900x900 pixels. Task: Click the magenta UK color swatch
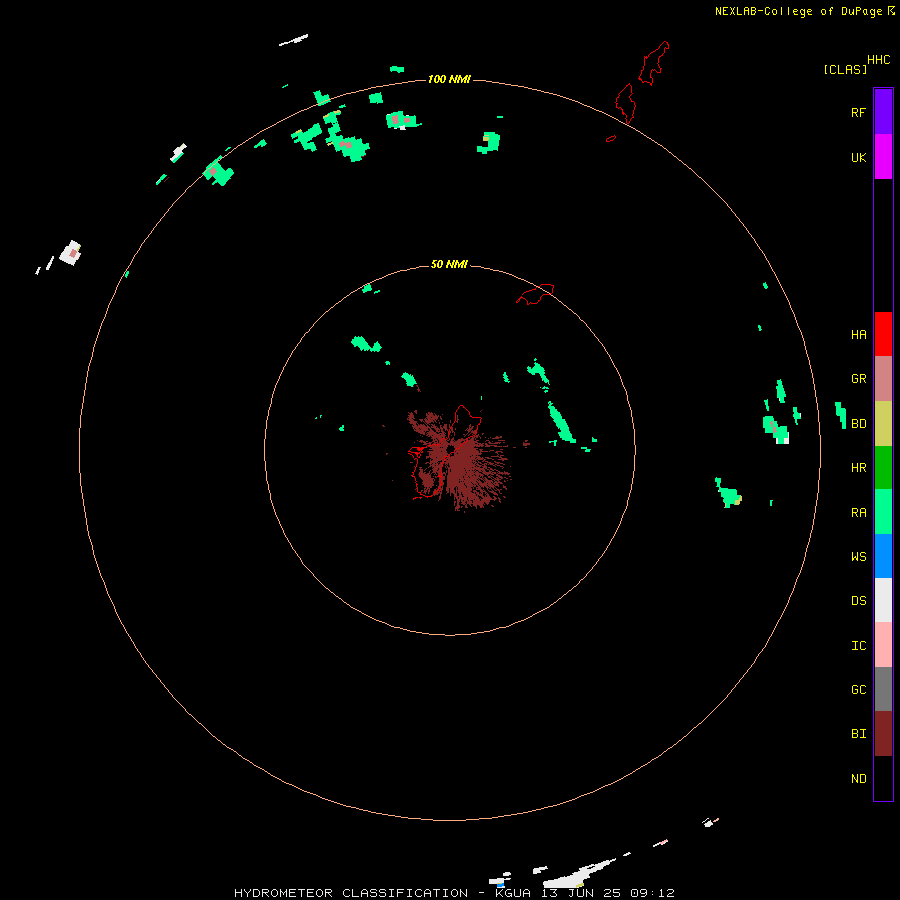coord(883,157)
